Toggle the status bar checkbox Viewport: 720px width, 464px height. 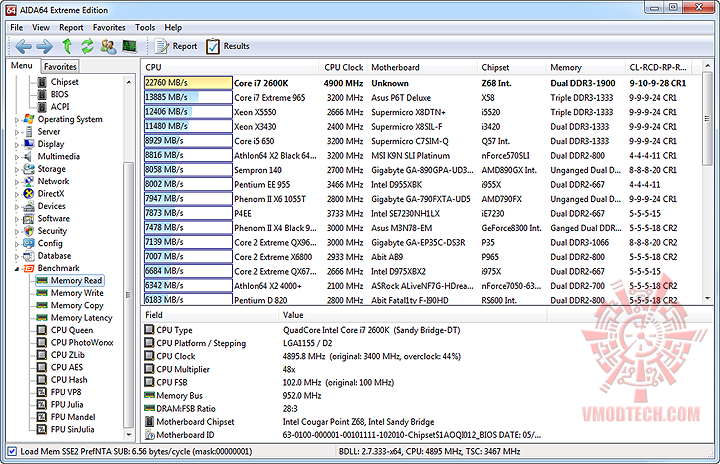click(x=12, y=451)
